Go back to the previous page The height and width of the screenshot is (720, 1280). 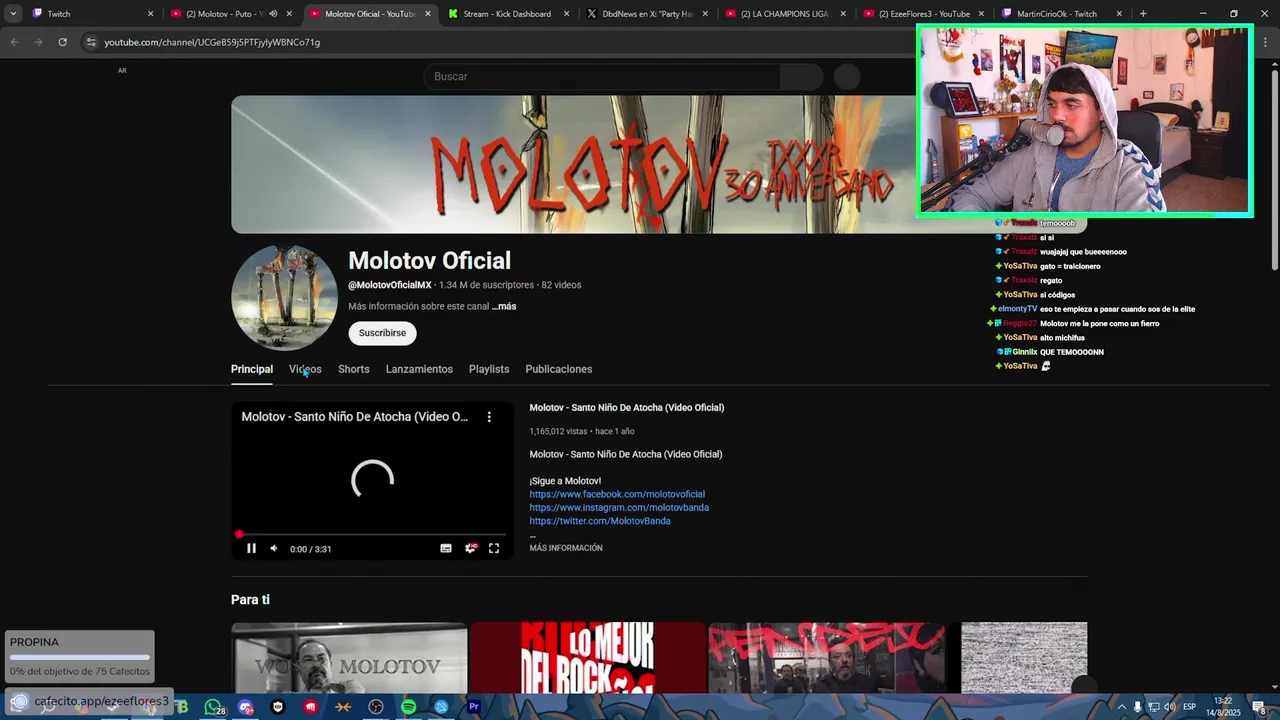click(x=14, y=42)
